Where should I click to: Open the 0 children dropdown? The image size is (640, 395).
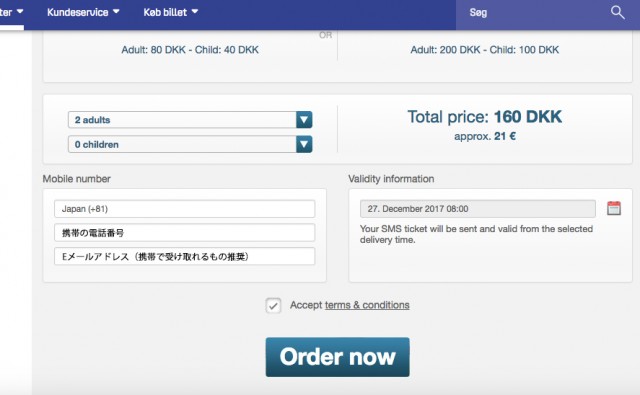pyautogui.click(x=190, y=144)
